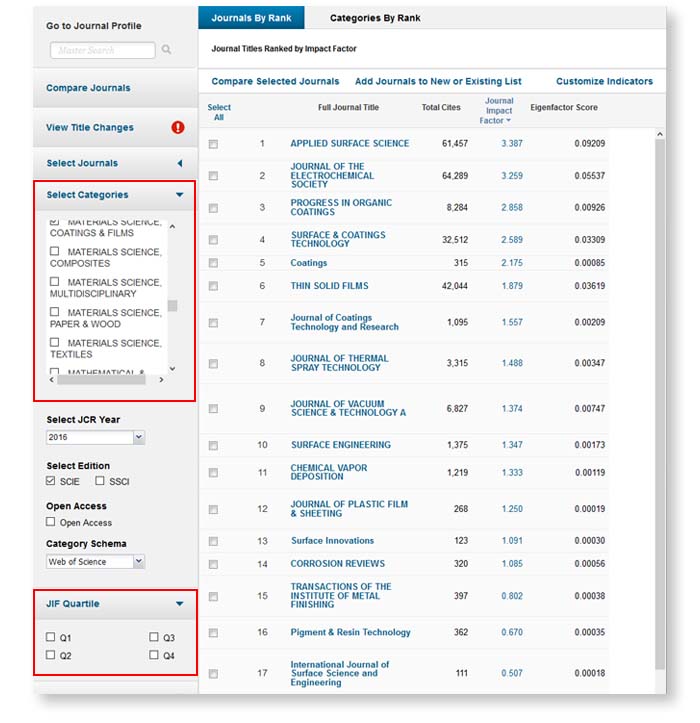Click Select All column header
The width and height of the screenshot is (700, 723).
pos(219,112)
